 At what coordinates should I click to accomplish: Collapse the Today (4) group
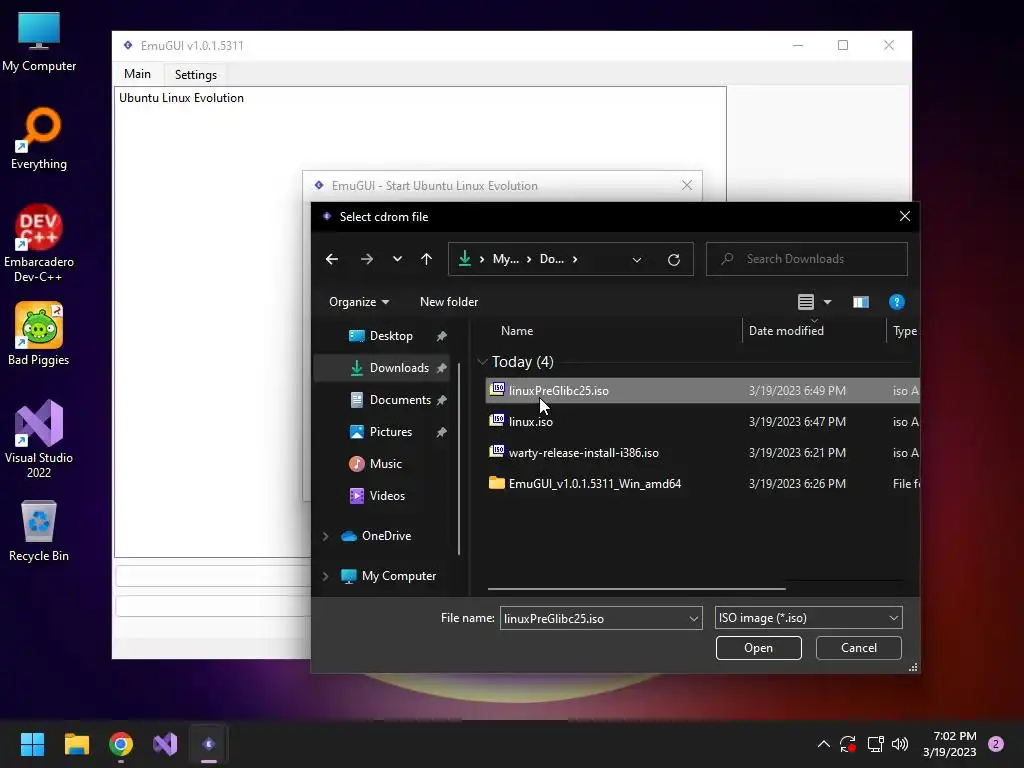pyautogui.click(x=483, y=362)
